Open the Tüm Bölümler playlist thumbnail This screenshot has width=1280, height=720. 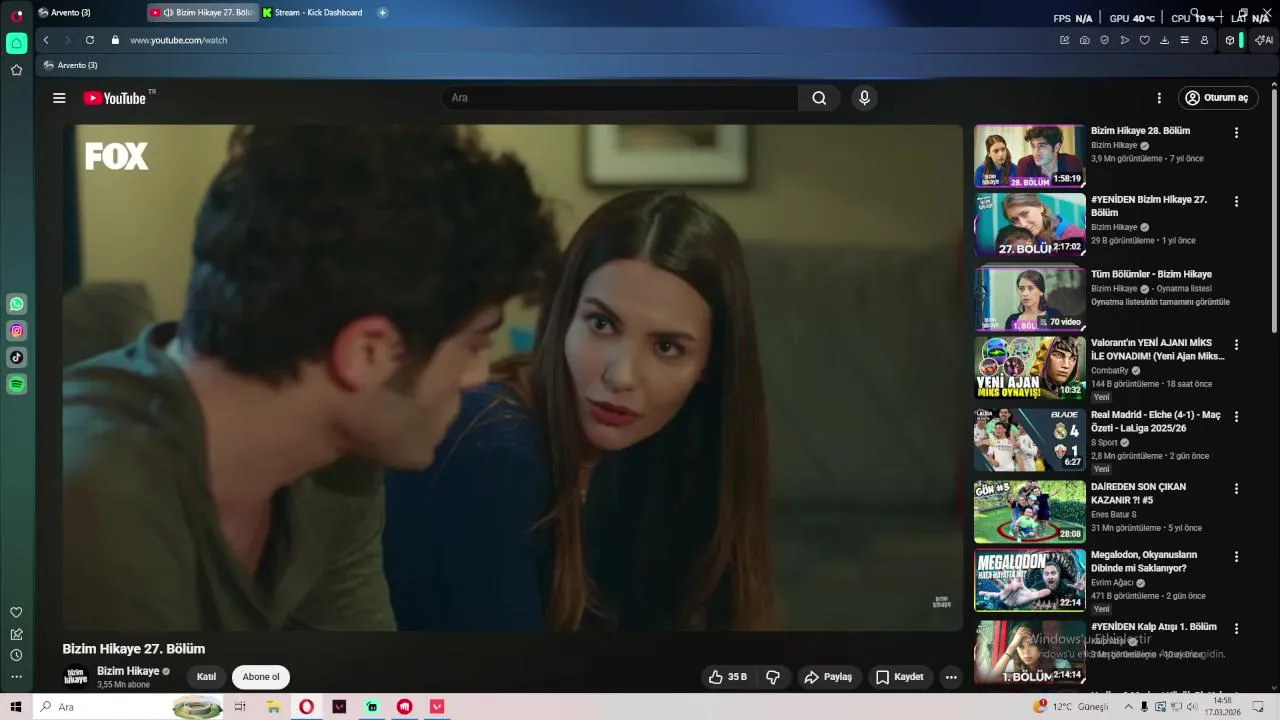tap(1029, 298)
